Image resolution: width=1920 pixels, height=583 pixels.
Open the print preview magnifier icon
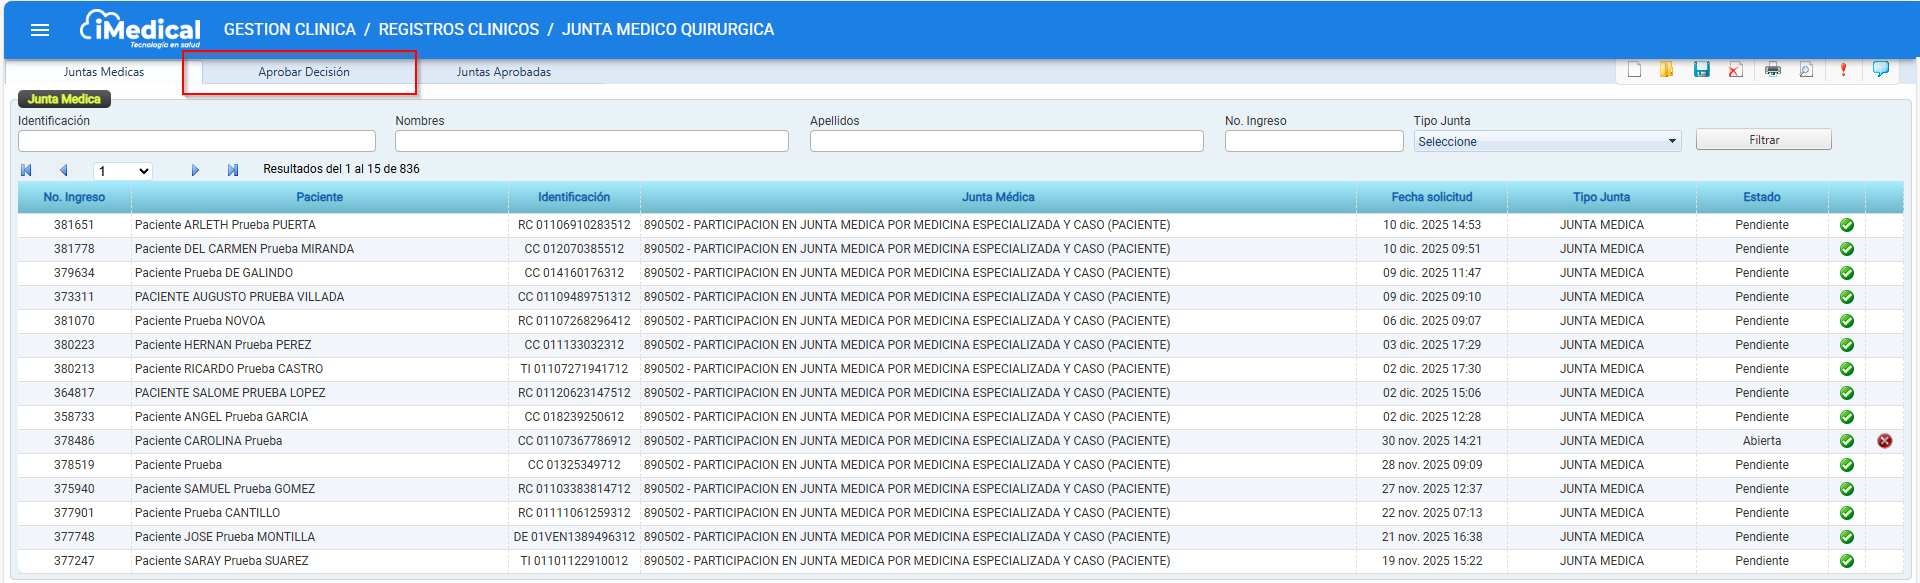[1806, 69]
